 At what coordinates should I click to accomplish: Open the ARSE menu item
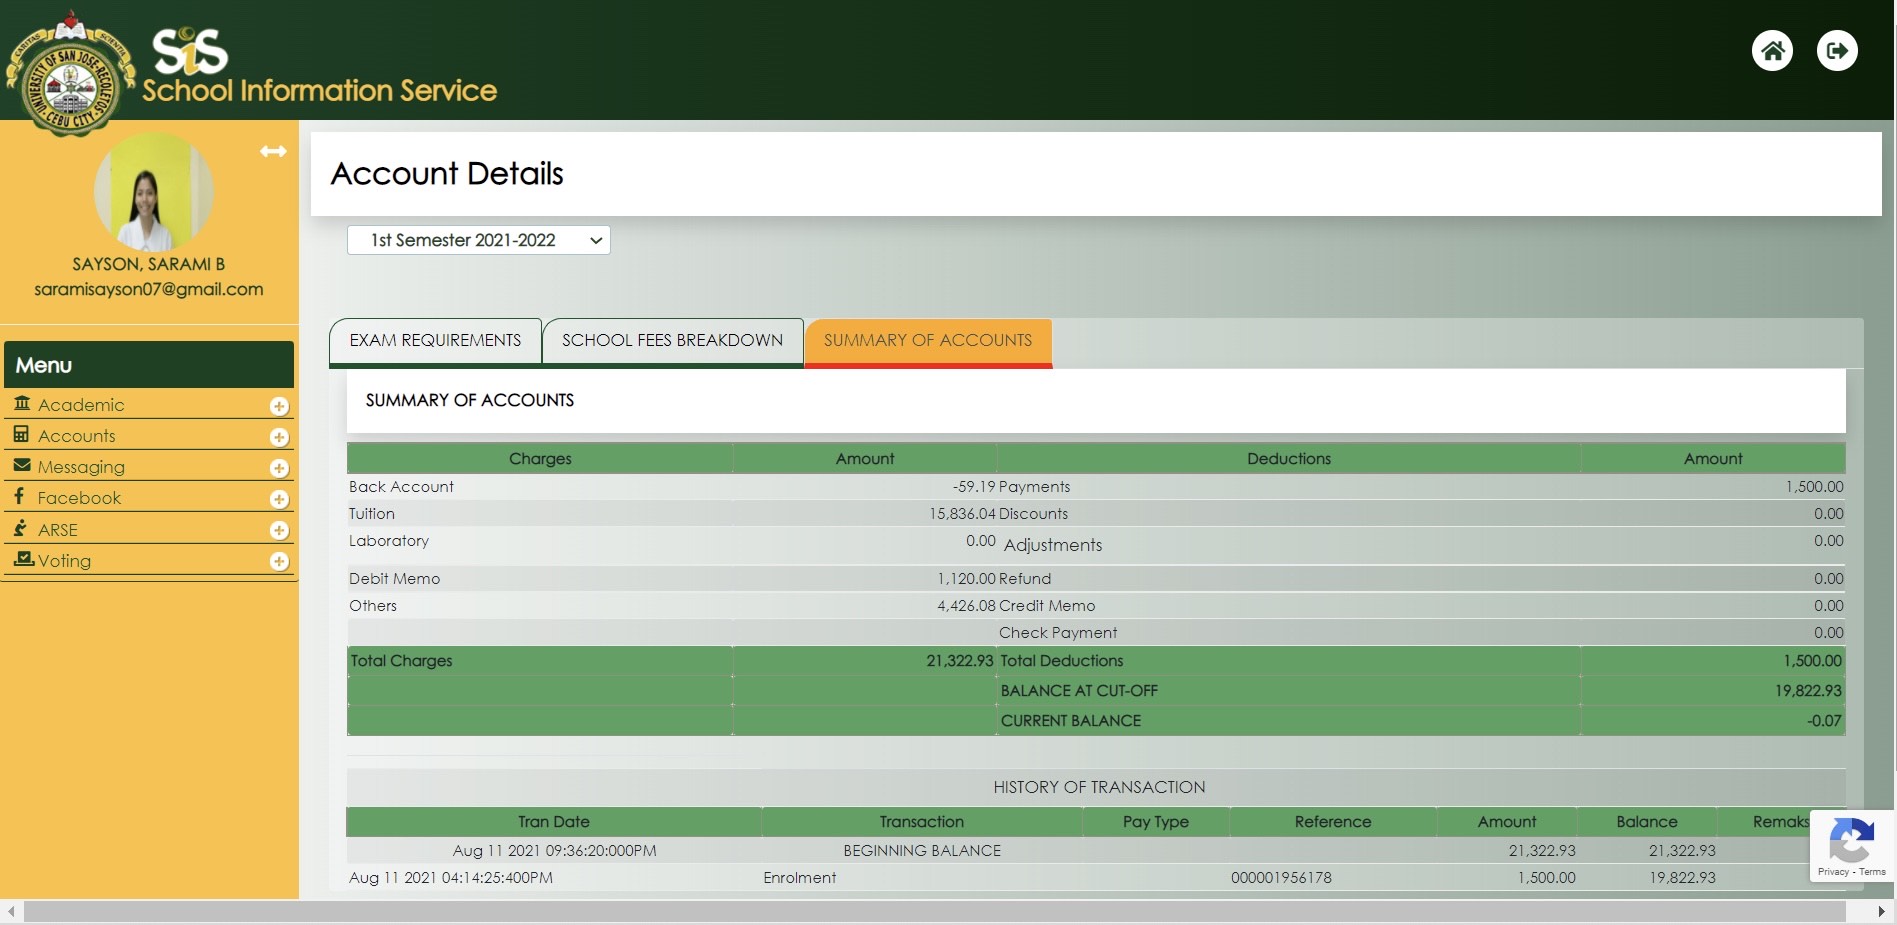[x=58, y=530]
